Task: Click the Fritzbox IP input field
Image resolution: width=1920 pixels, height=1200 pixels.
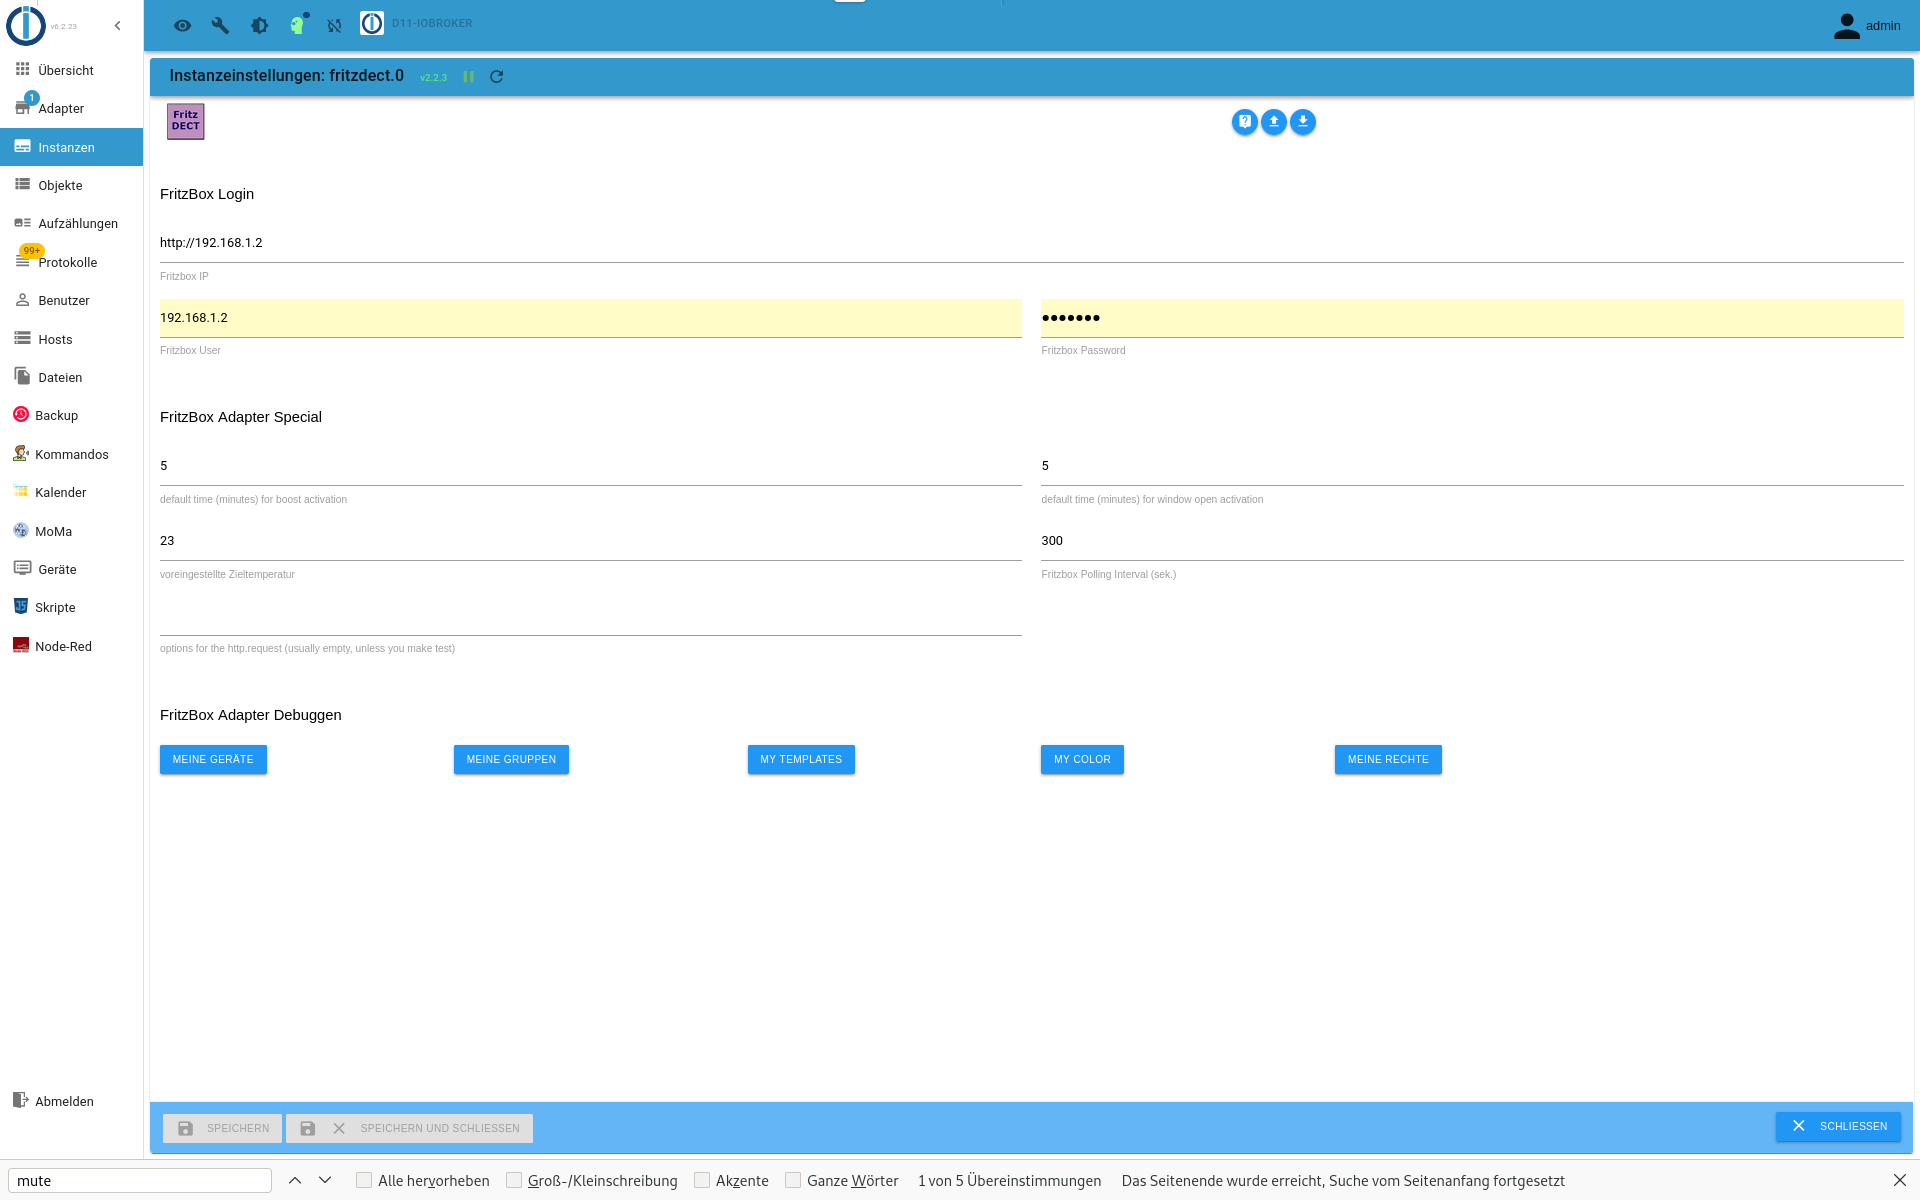Action: point(1031,243)
